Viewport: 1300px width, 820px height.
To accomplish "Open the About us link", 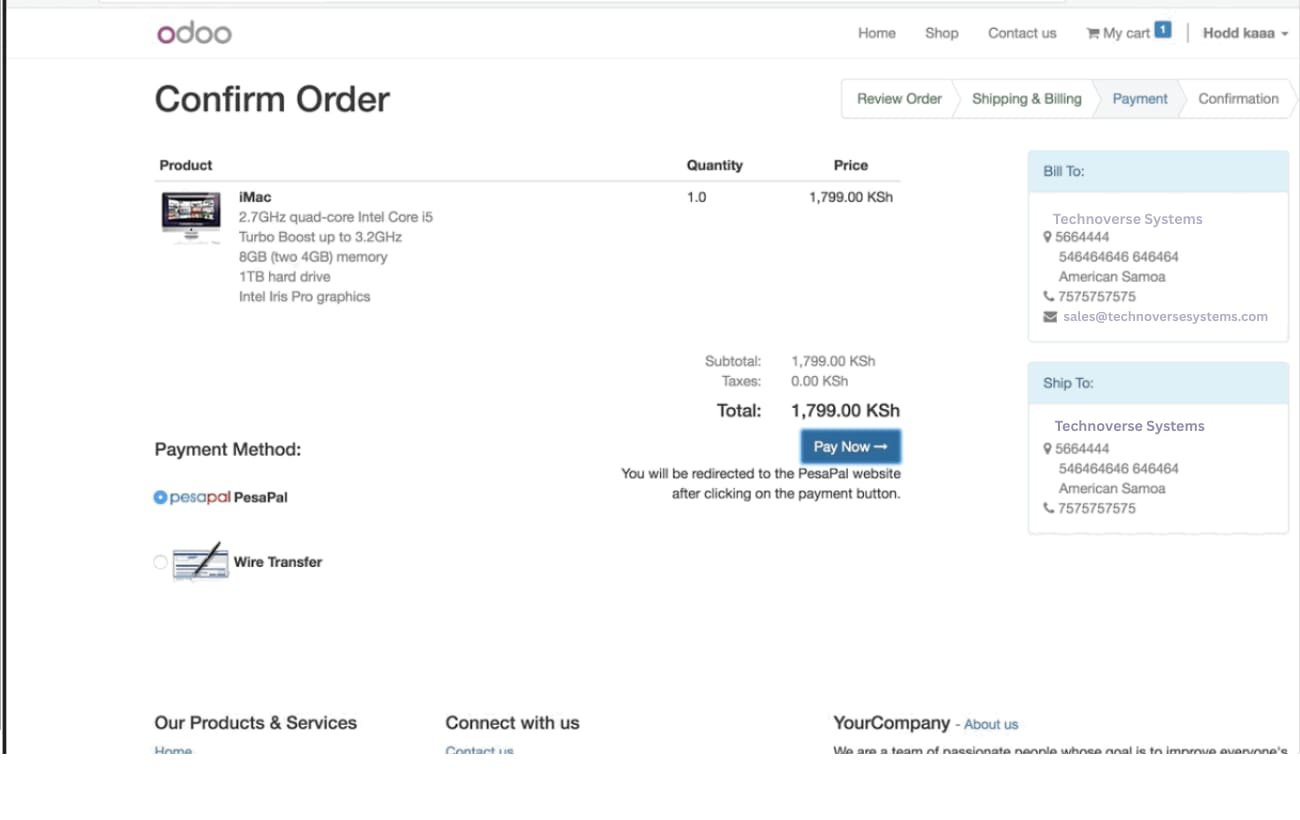I will coord(991,725).
